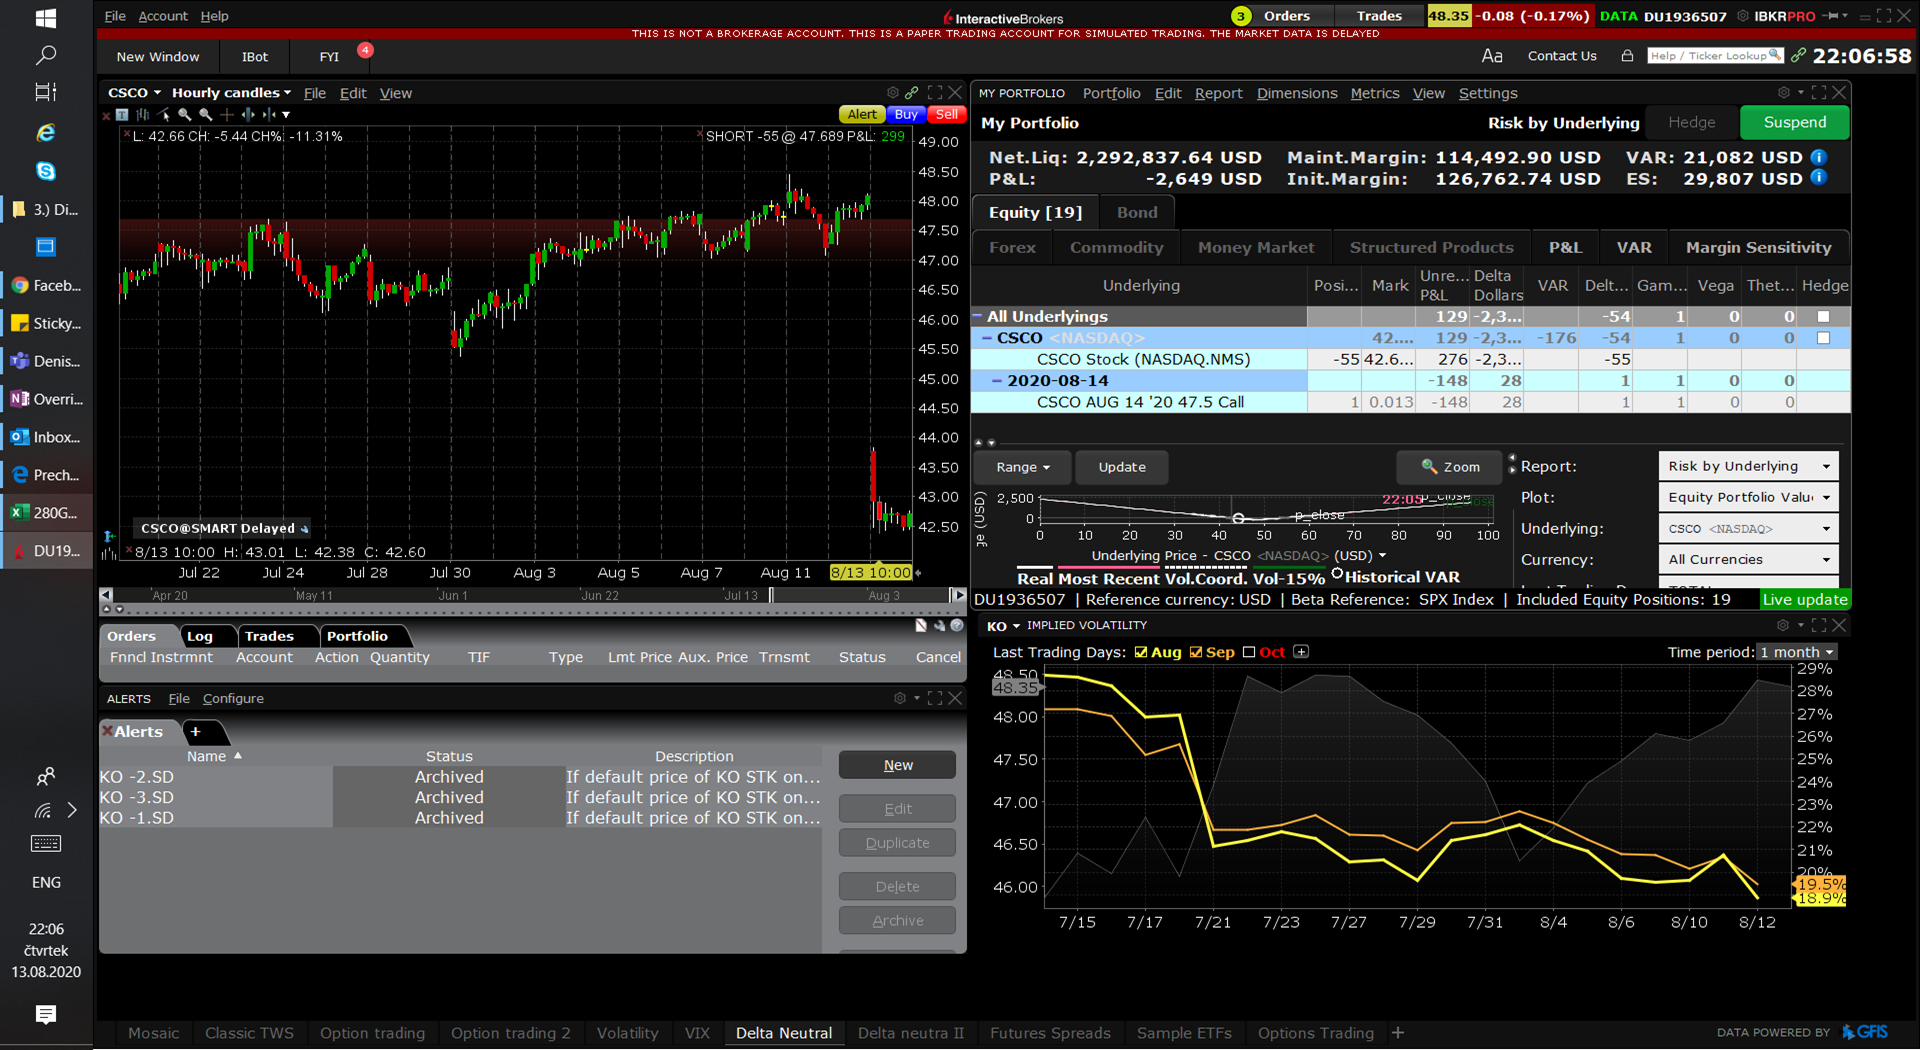Open the Windows Start menu
The image size is (1920, 1050).
pos(46,18)
